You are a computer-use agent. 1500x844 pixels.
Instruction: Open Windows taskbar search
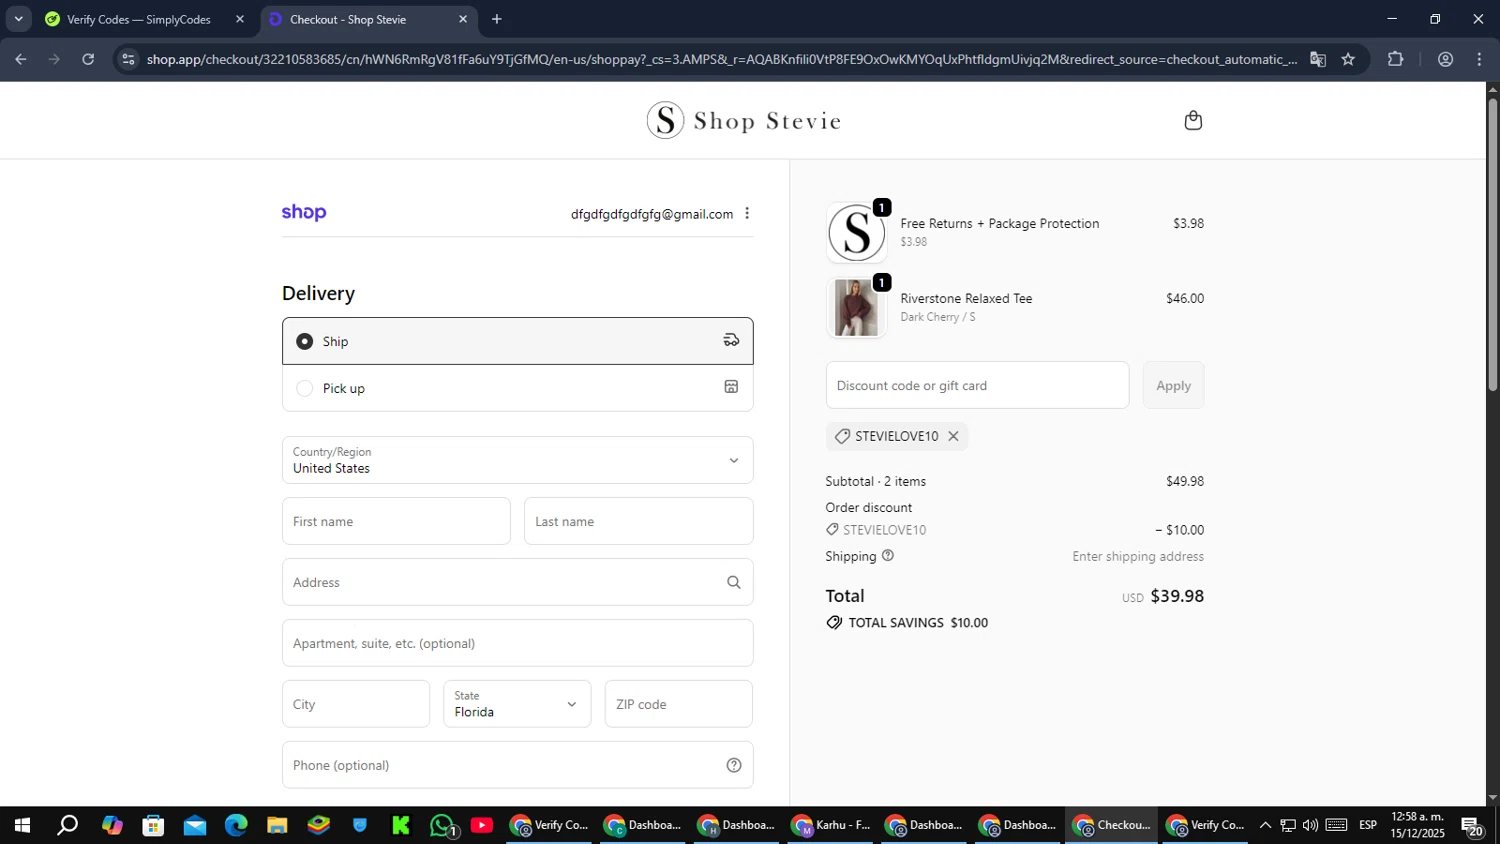tap(67, 825)
